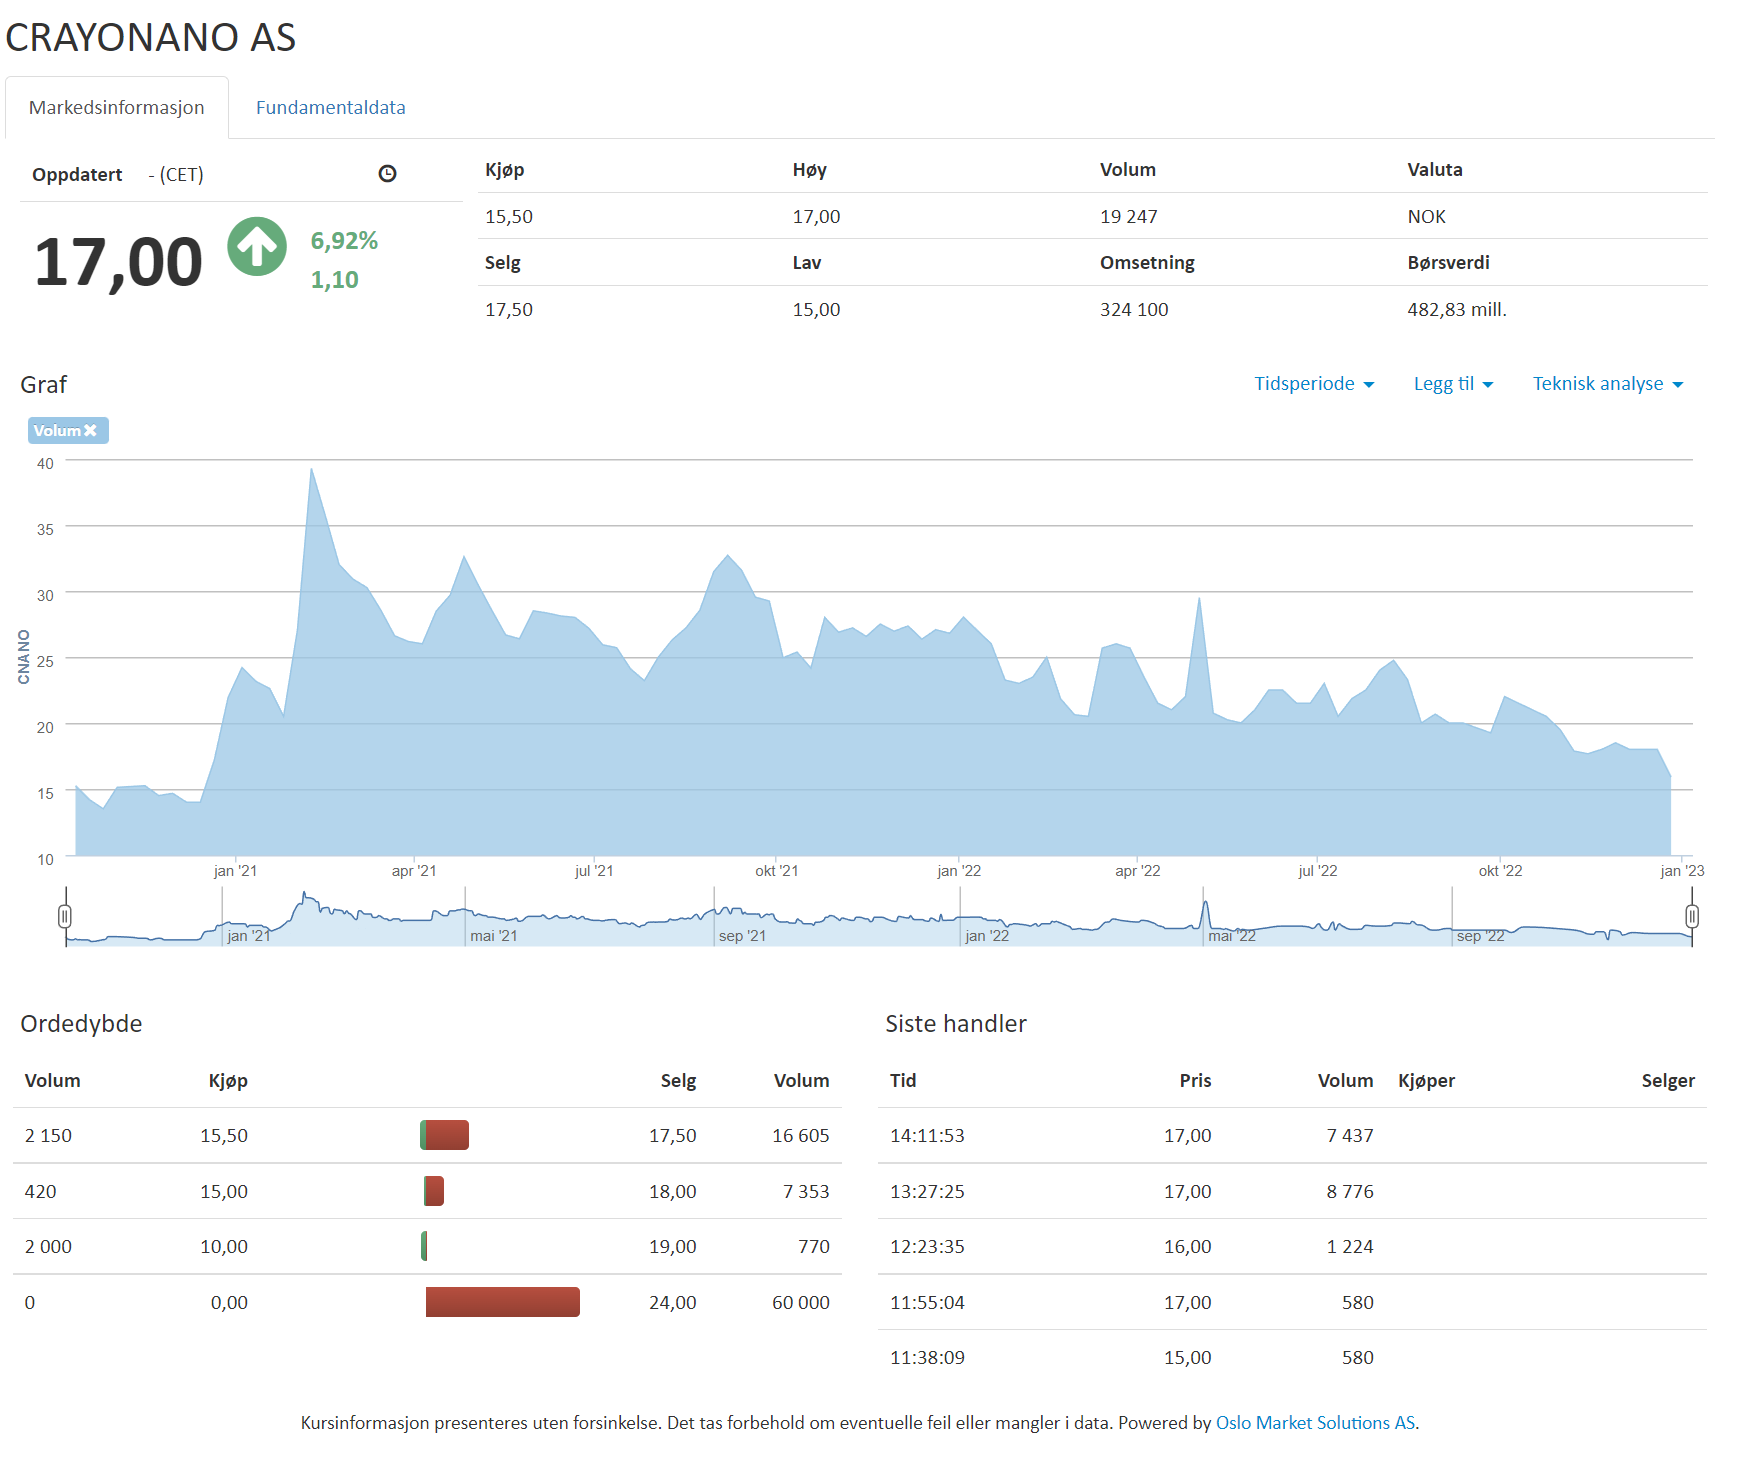
Task: Click the order depth bar for 24,00
Action: coord(503,1302)
